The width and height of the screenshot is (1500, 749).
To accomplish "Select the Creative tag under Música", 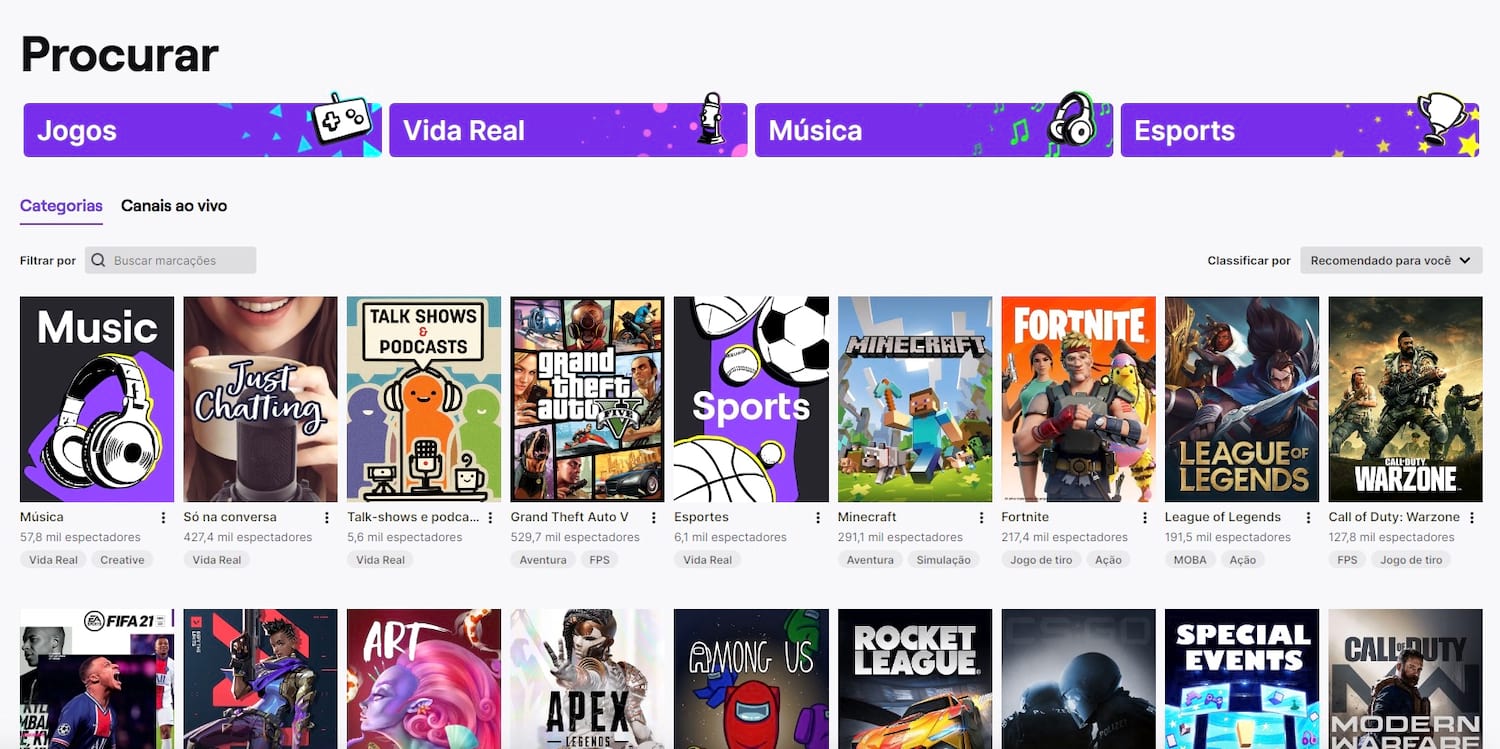I will [122, 560].
